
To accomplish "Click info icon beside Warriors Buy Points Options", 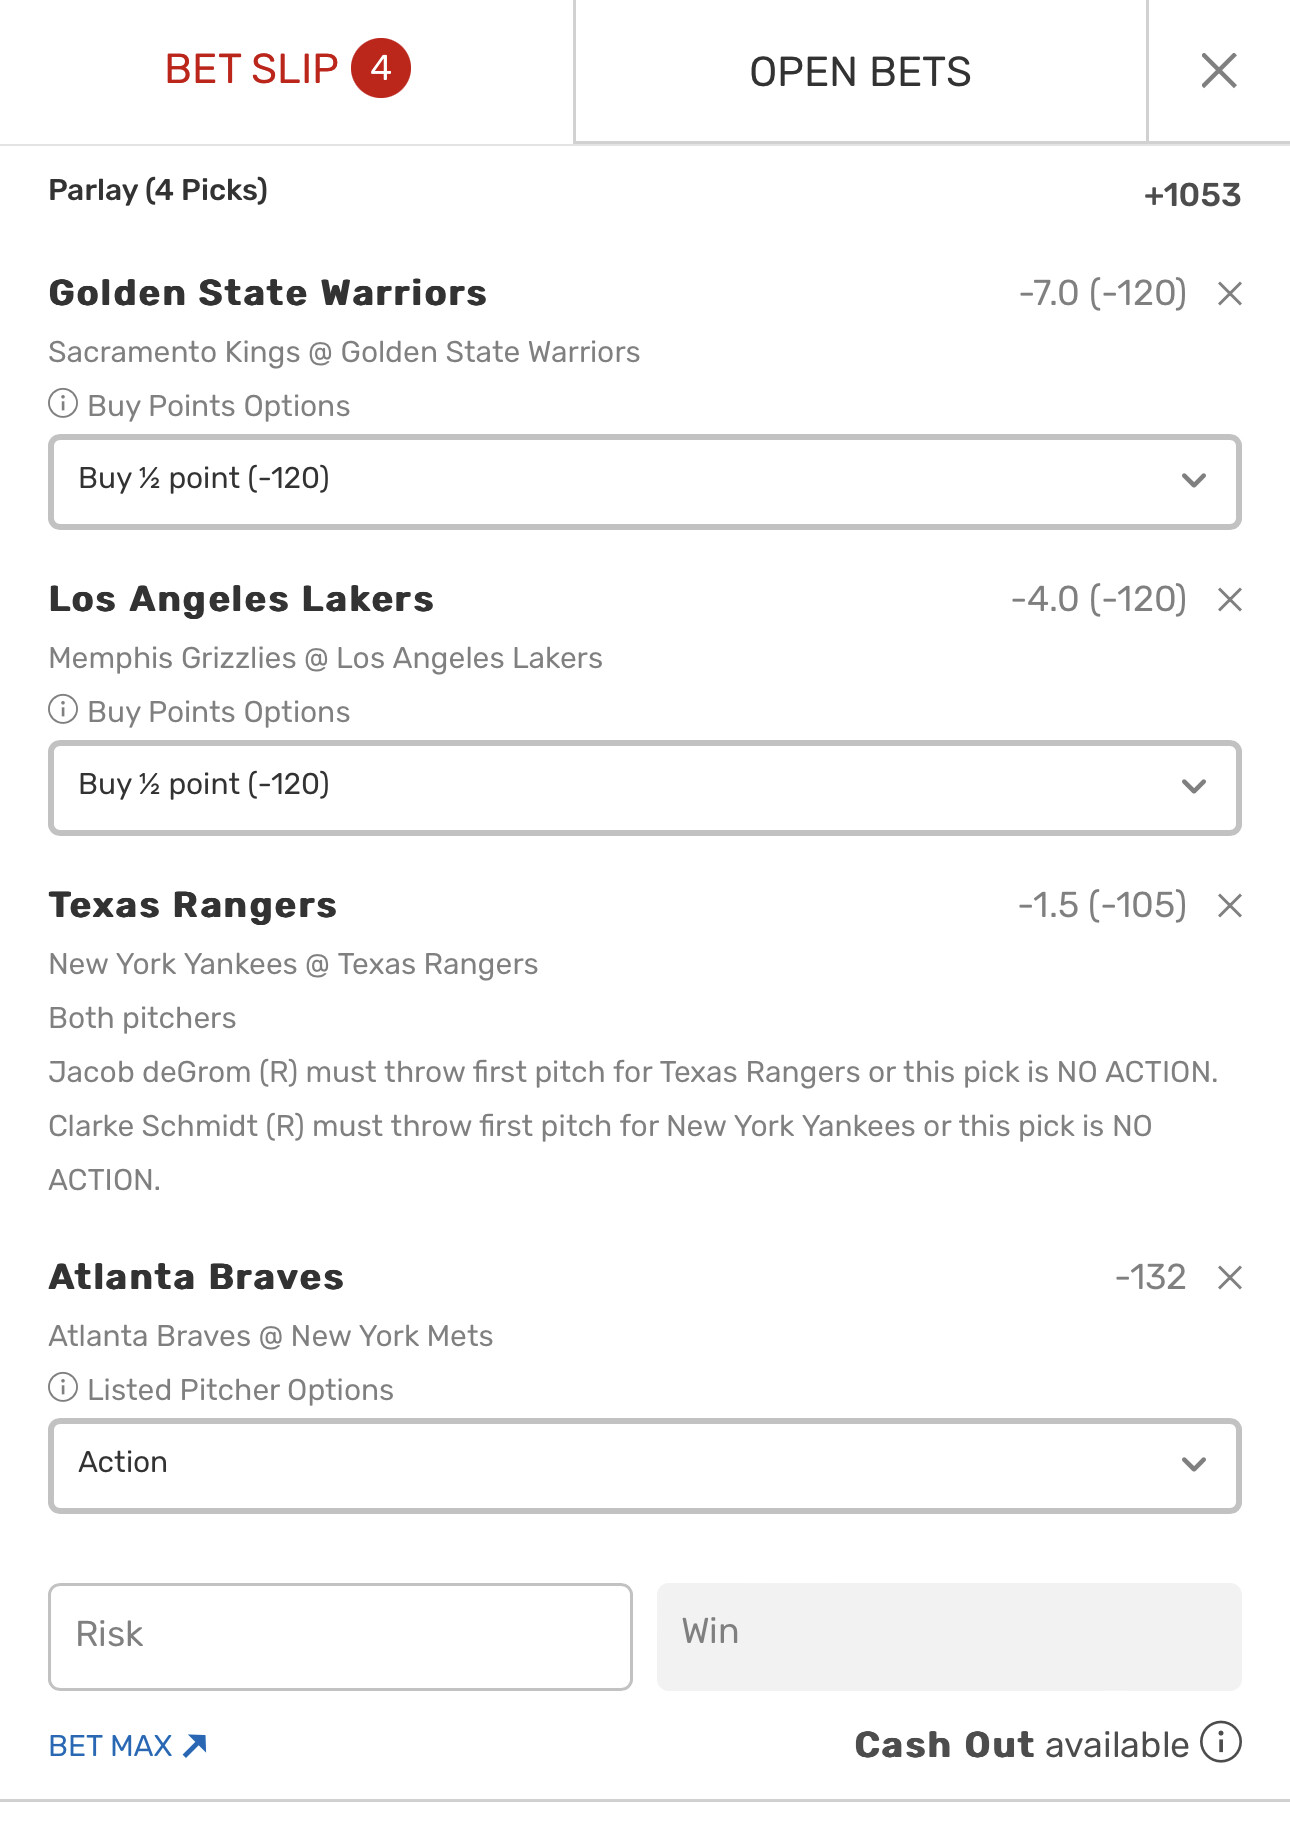I will click(63, 404).
